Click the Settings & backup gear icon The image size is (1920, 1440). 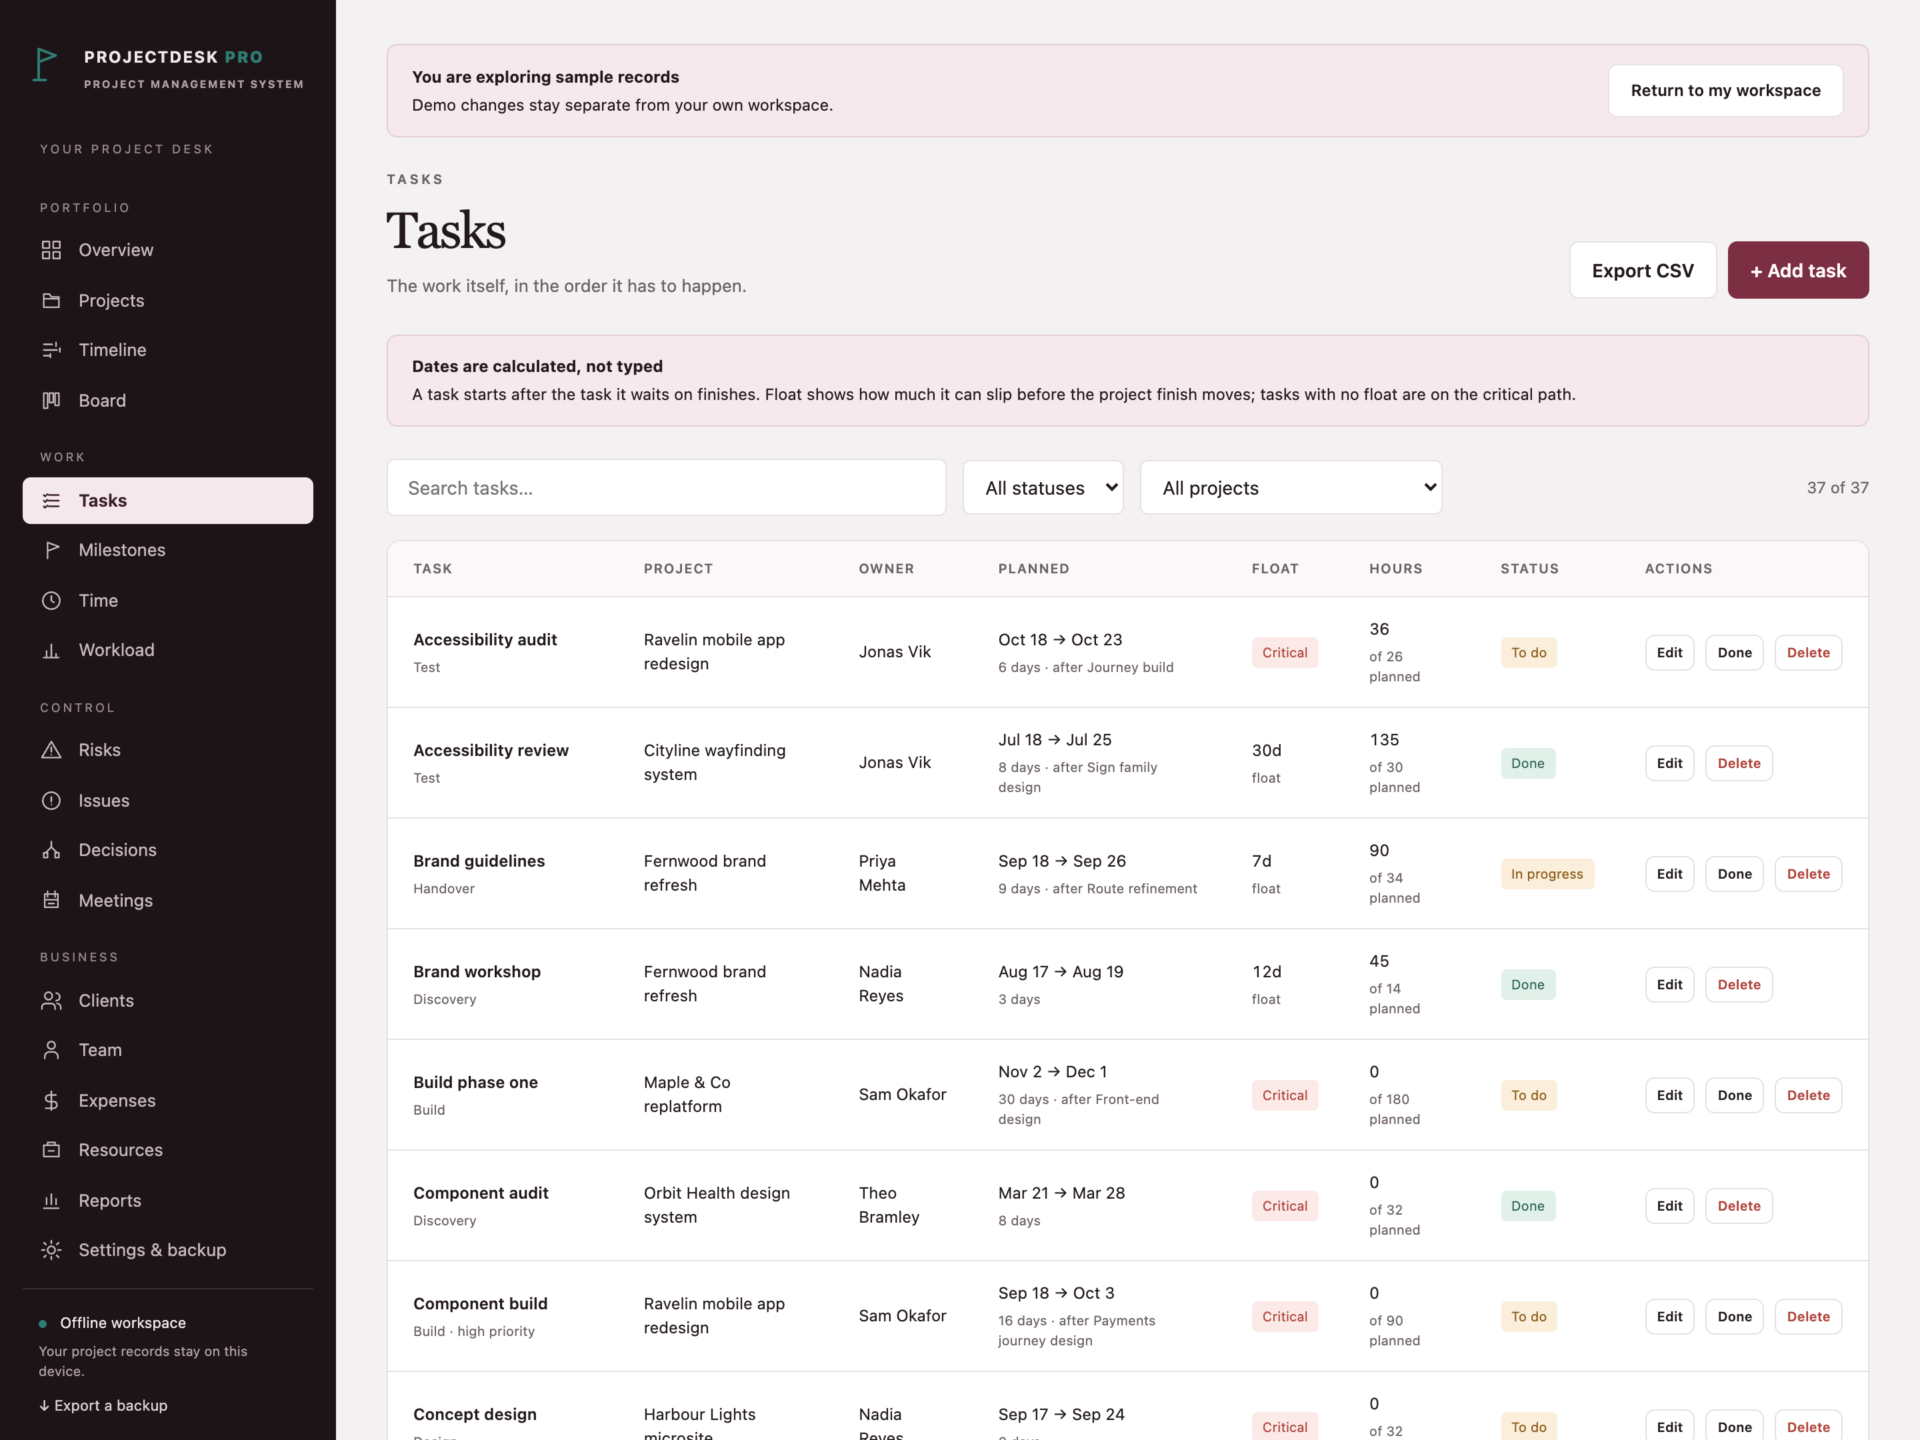coord(51,1250)
